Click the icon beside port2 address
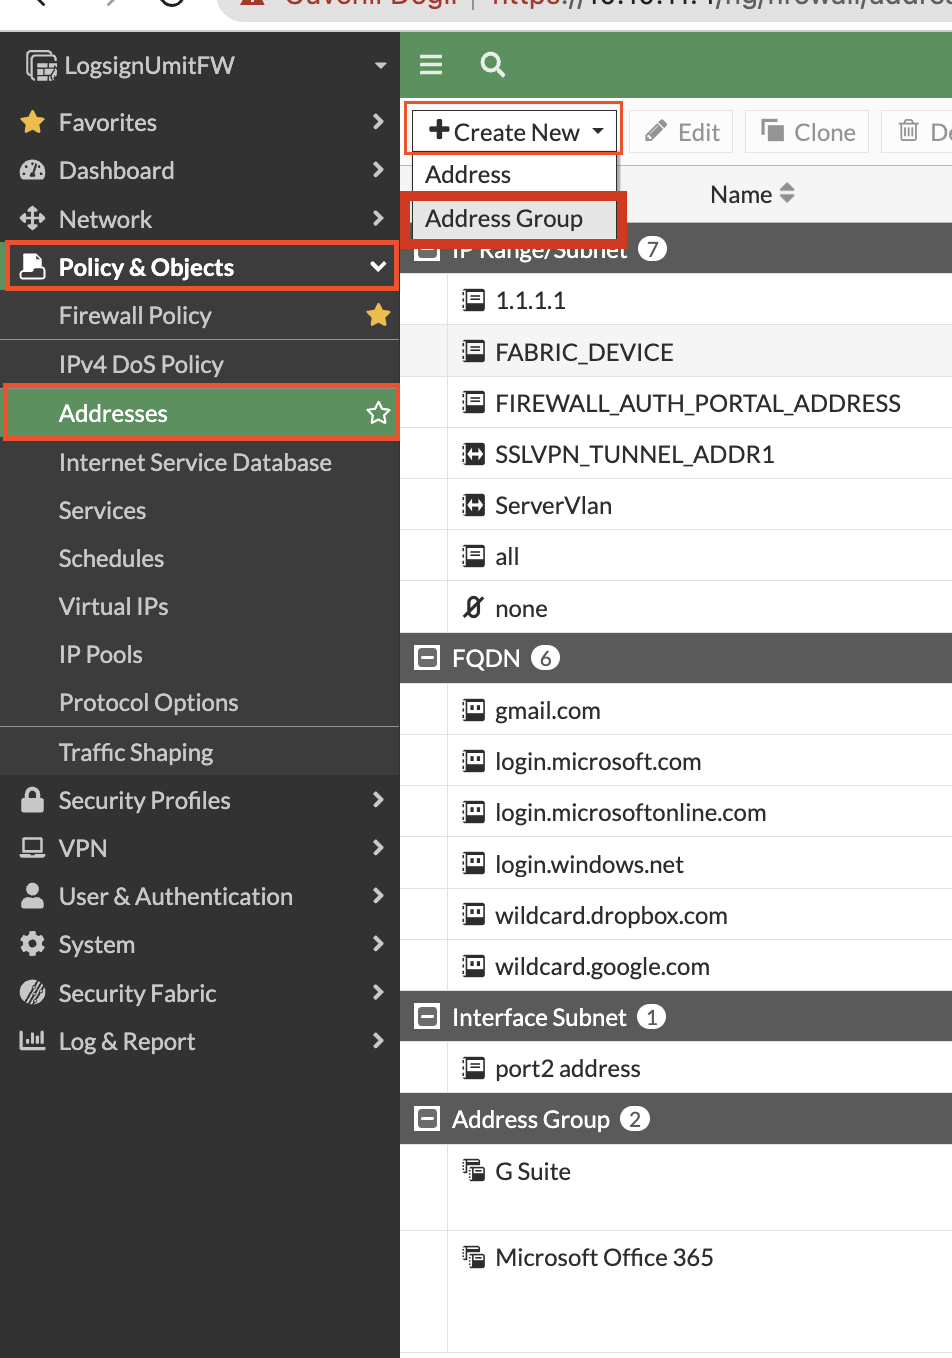 coord(473,1068)
